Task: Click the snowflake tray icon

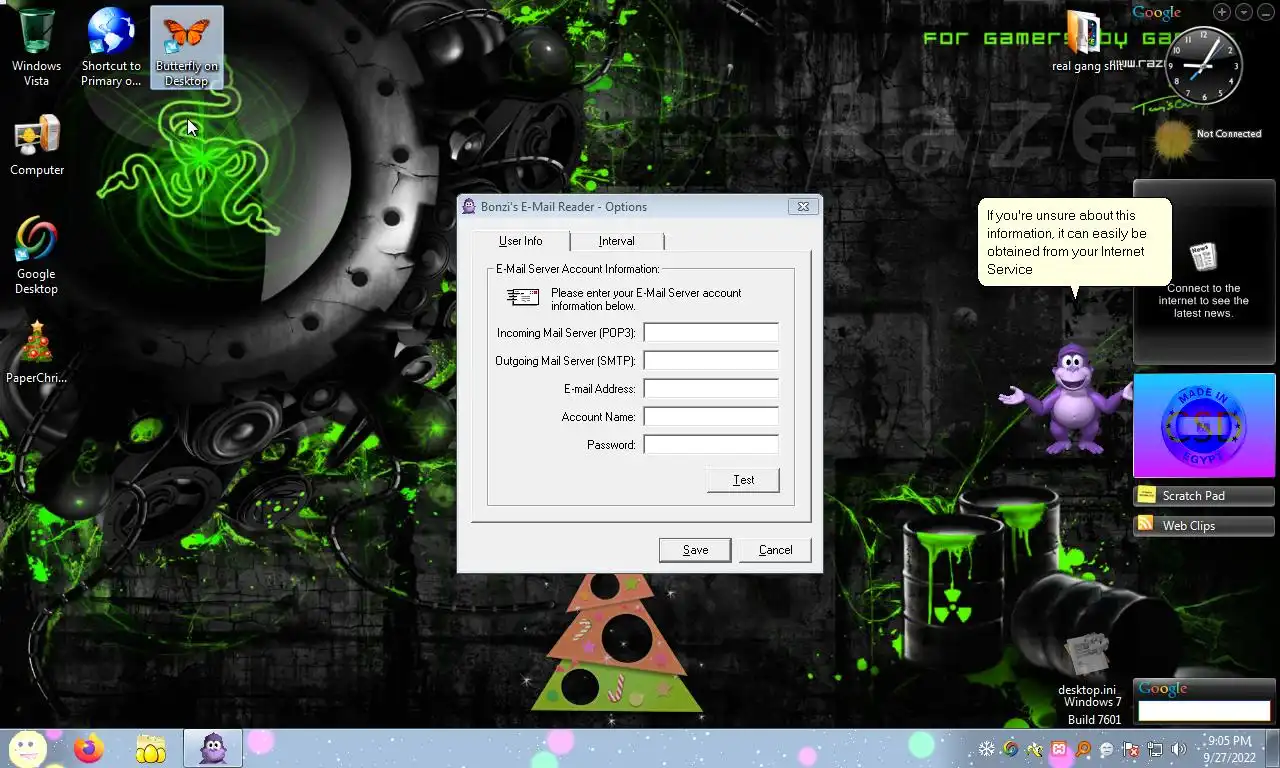Action: 987,749
